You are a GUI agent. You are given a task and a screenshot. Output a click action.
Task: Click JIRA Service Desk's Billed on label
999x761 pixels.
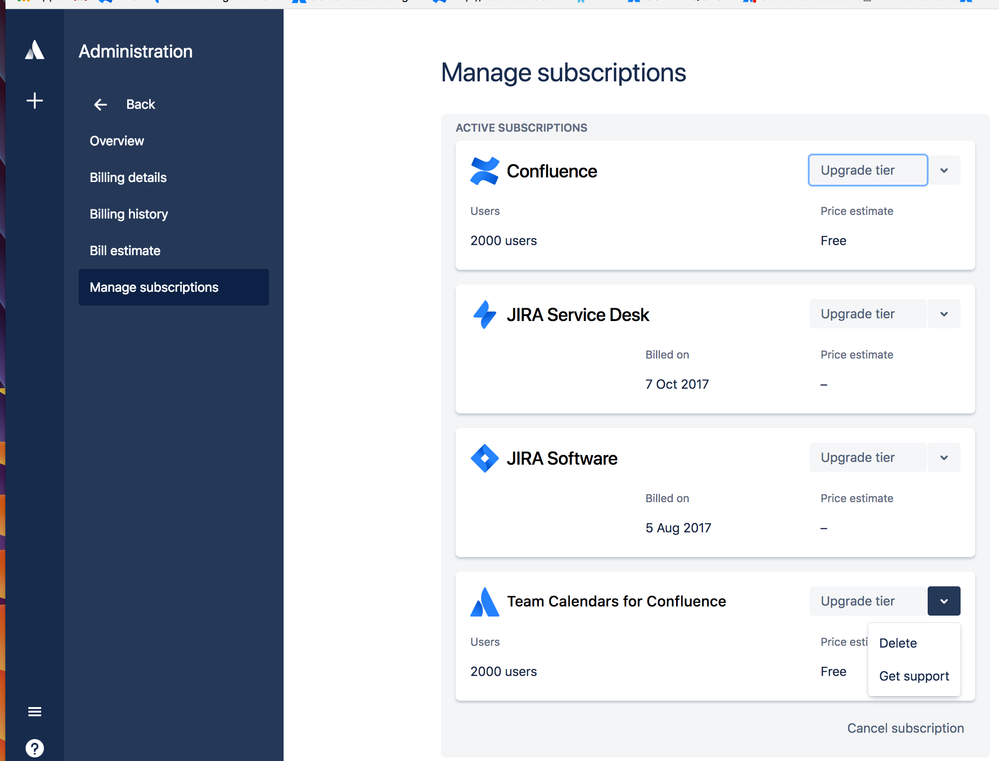tap(667, 355)
